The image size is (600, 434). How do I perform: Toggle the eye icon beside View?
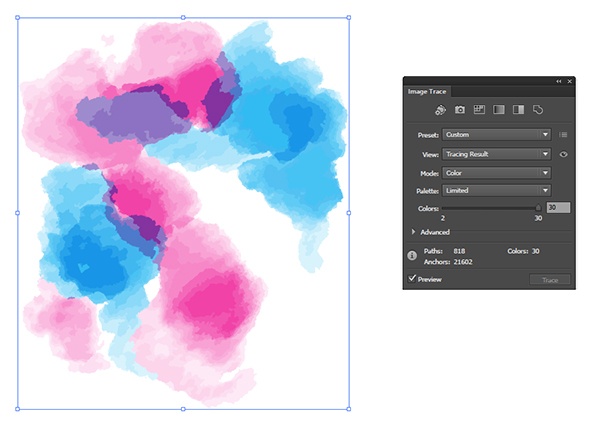(563, 155)
